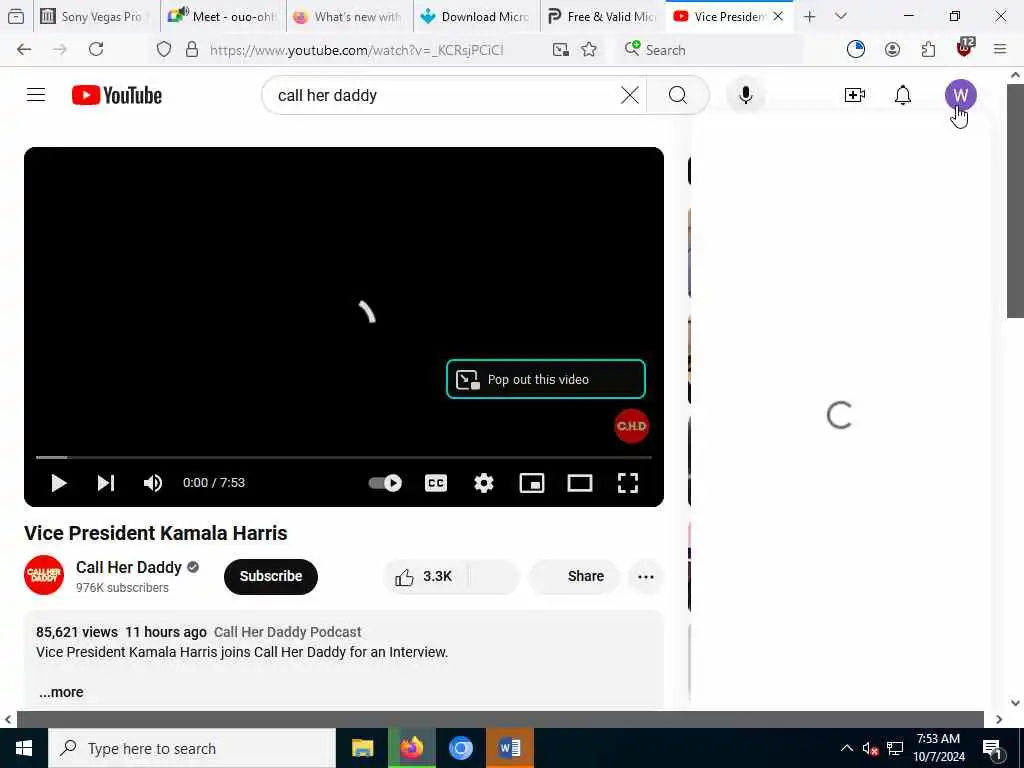Click the address bar URL
1024x768 pixels.
pos(357,50)
